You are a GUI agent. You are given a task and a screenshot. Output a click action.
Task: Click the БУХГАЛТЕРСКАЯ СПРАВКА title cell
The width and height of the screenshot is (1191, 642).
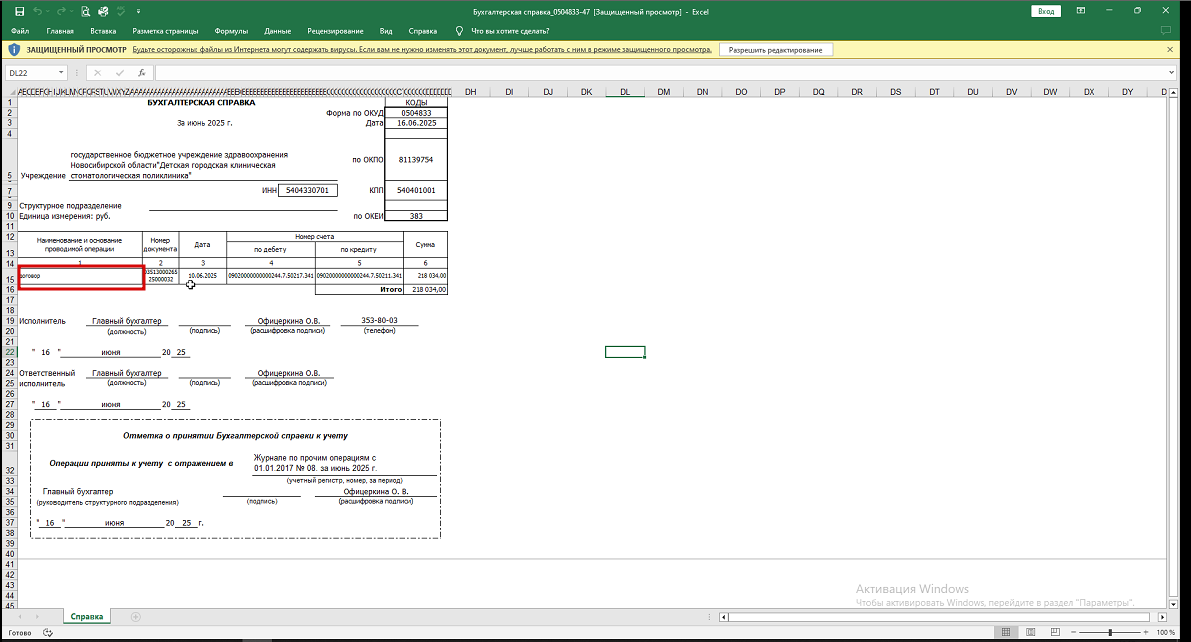pos(201,103)
